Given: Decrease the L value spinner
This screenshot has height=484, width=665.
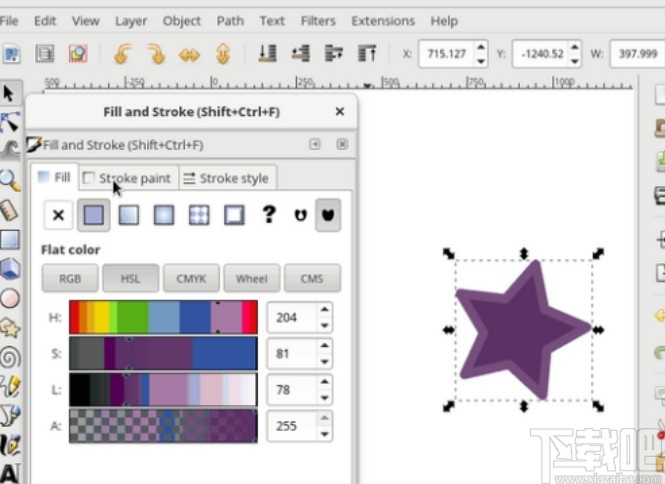Looking at the screenshot, I should pyautogui.click(x=324, y=397).
